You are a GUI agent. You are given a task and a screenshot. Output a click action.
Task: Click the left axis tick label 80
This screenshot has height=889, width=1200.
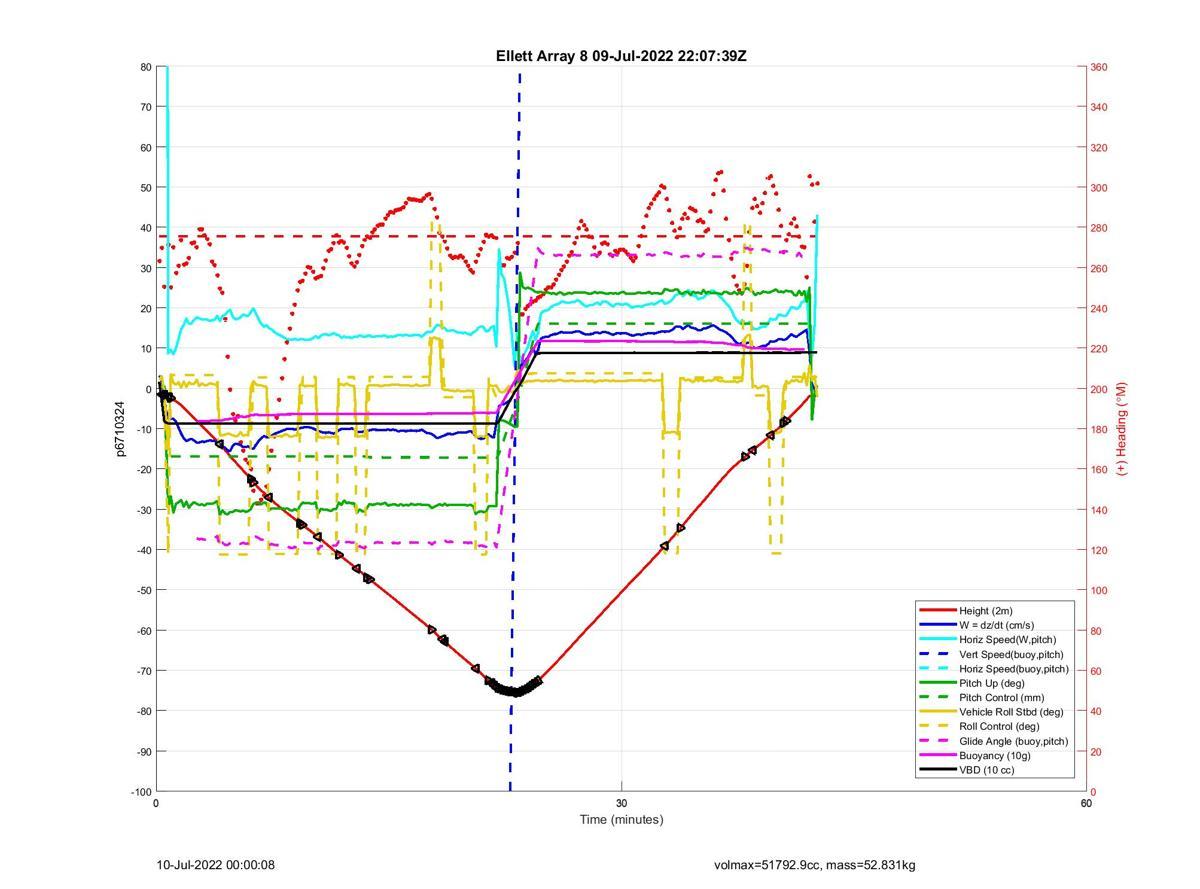point(146,67)
